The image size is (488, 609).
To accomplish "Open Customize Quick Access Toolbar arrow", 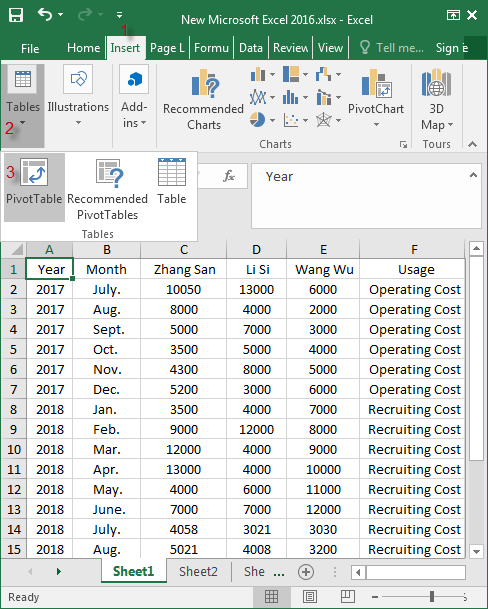I will tap(119, 15).
